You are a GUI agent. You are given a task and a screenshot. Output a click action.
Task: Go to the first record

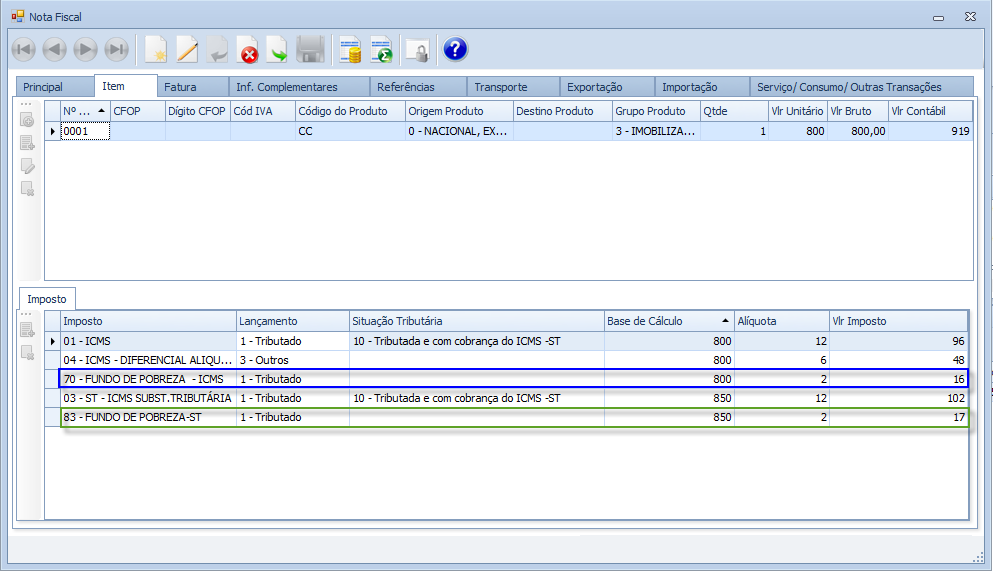(24, 49)
